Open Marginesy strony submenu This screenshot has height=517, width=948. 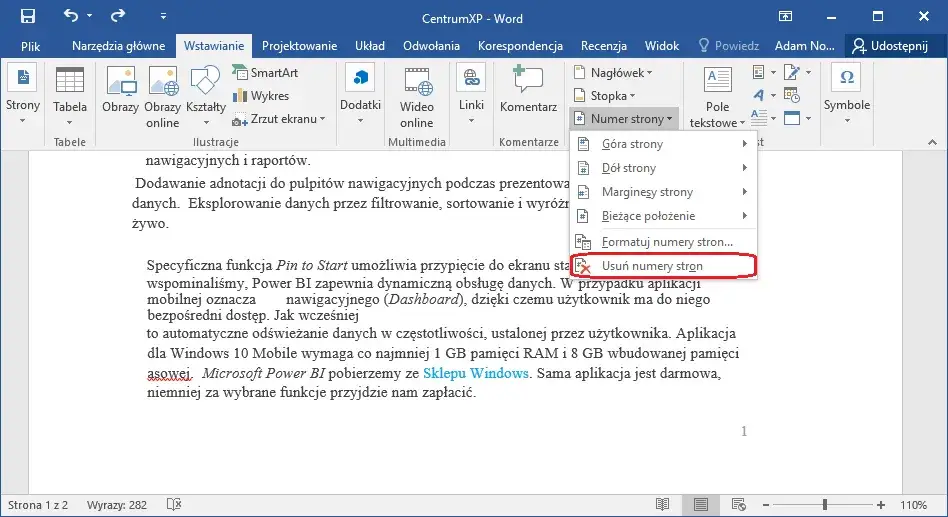(663, 192)
